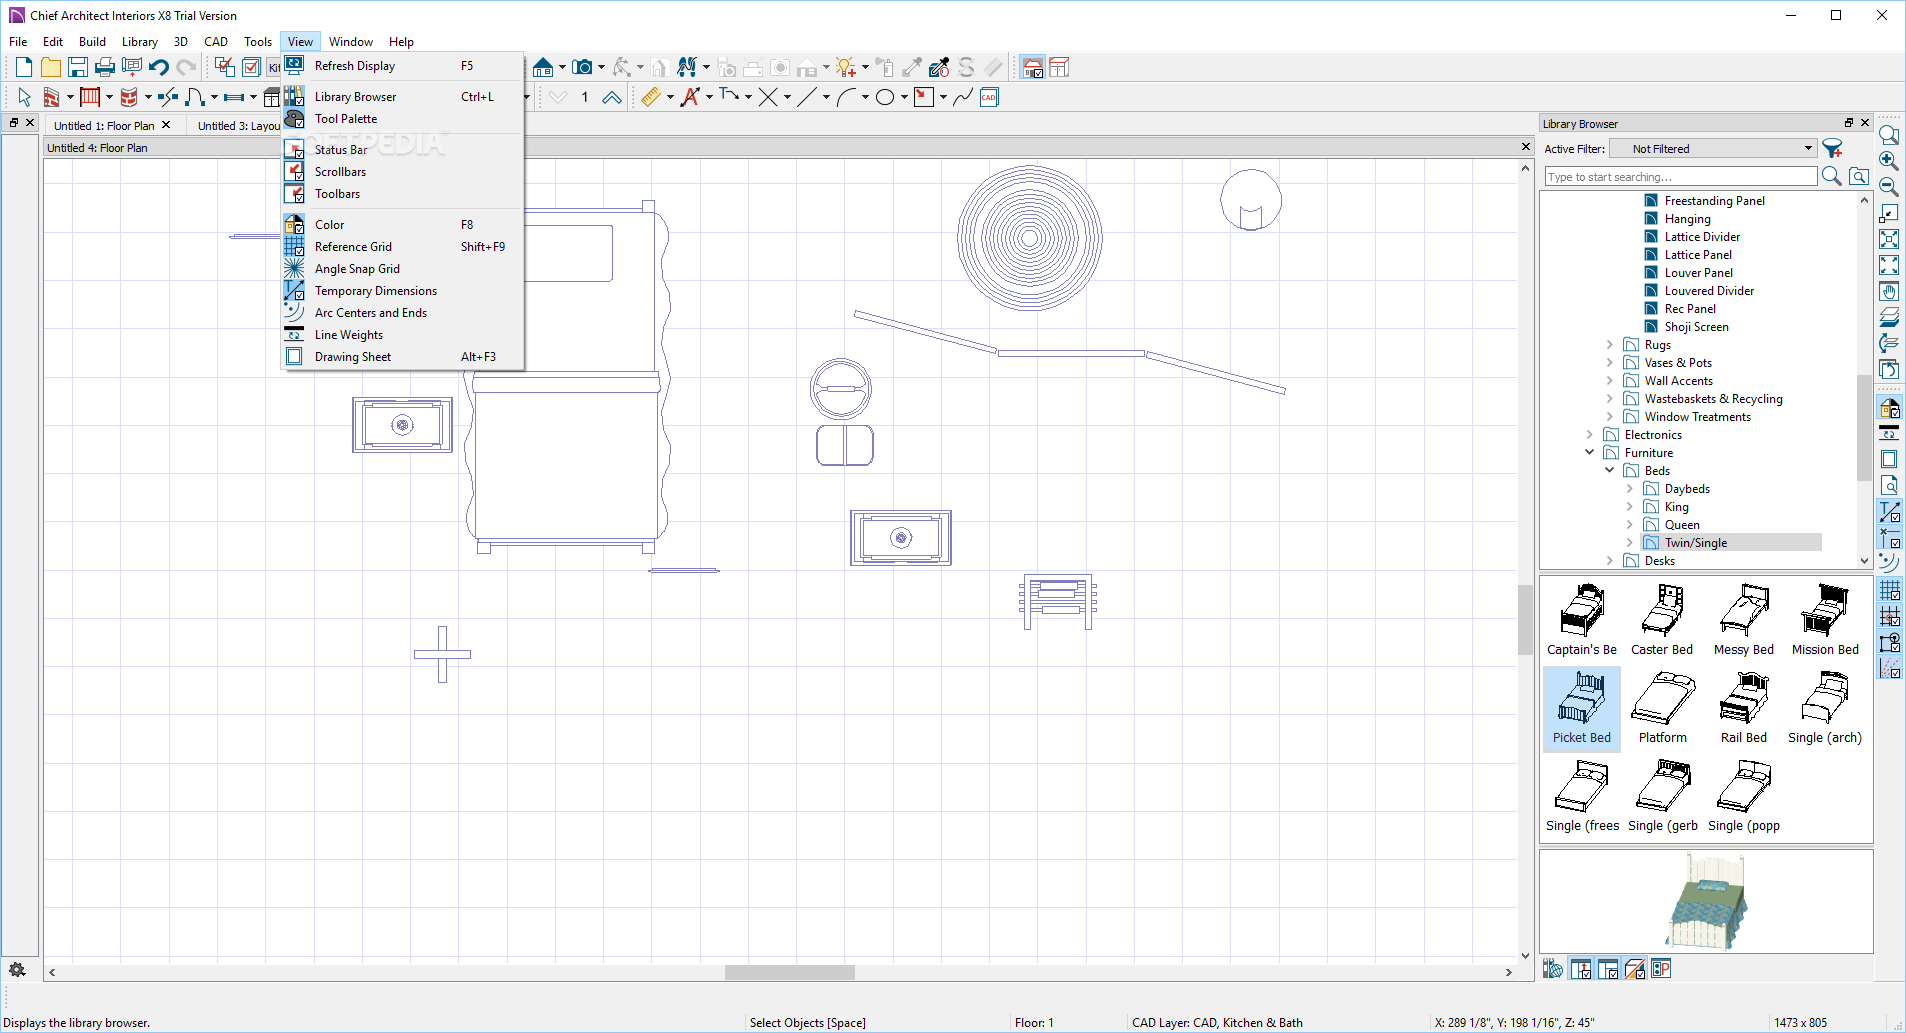Click the Print icon in the toolbar
Image resolution: width=1906 pixels, height=1033 pixels.
click(x=105, y=67)
